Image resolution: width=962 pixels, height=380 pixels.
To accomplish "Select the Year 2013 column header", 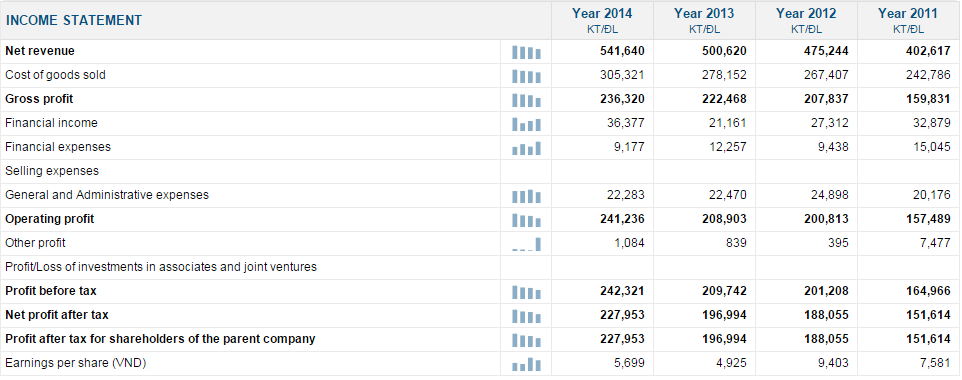I will [704, 20].
